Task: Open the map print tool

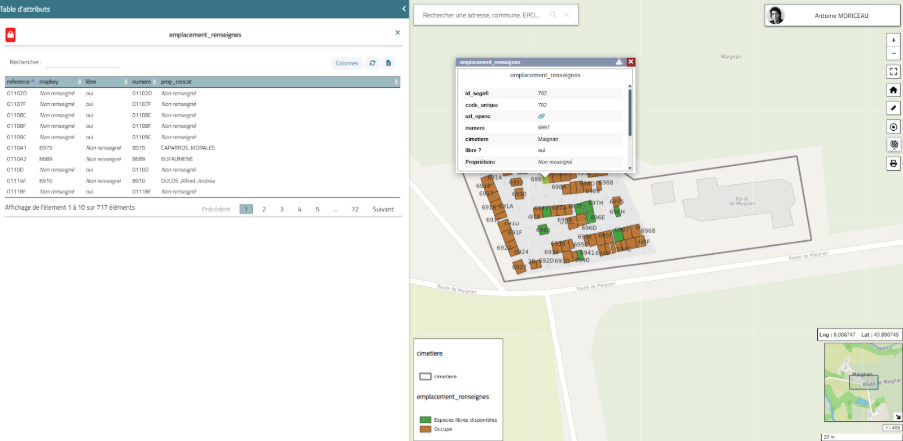Action: point(893,163)
